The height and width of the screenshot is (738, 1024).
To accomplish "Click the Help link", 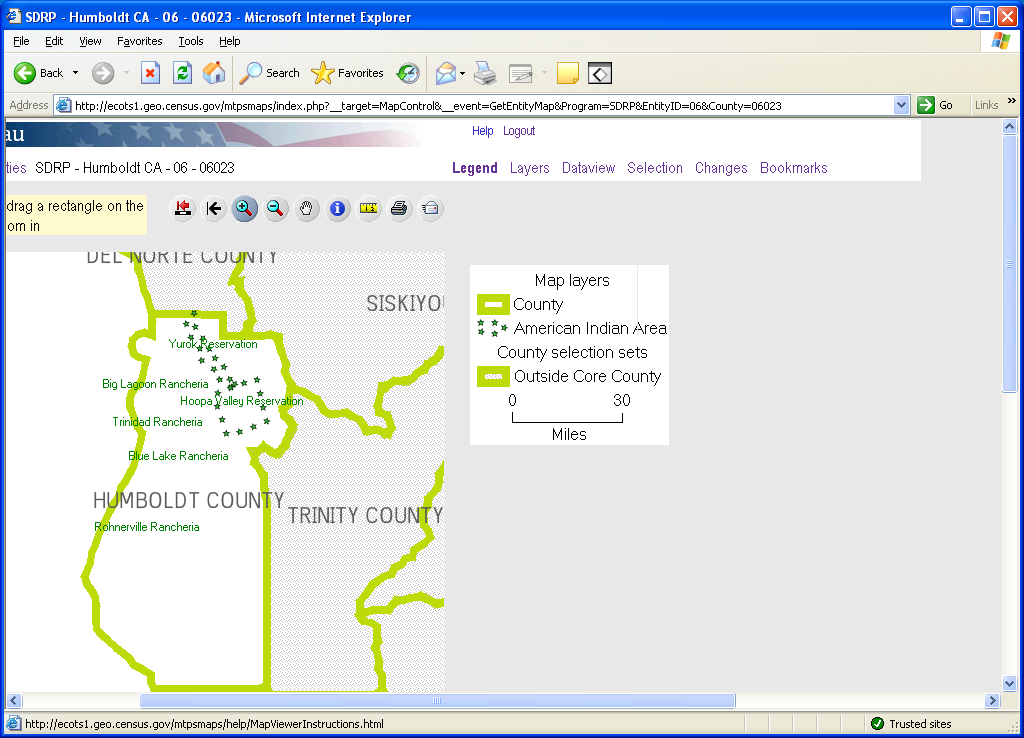I will pyautogui.click(x=482, y=131).
